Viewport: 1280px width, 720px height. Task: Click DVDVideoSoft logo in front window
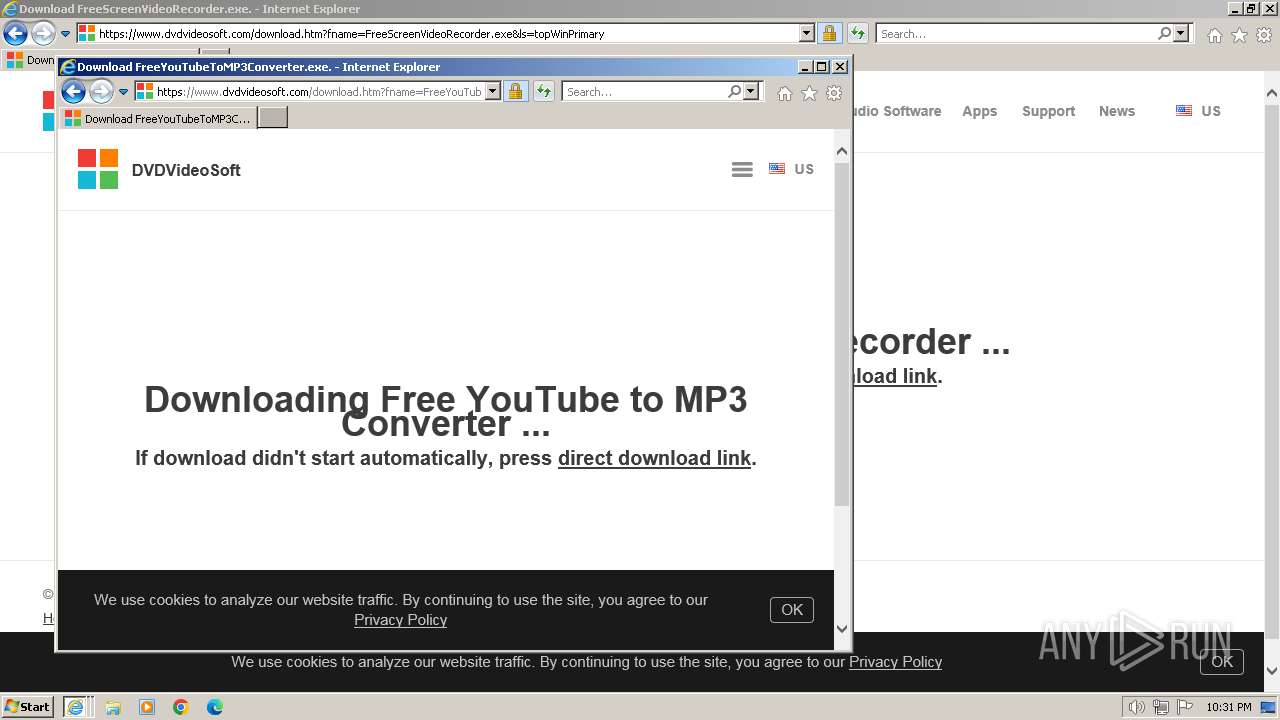[159, 169]
